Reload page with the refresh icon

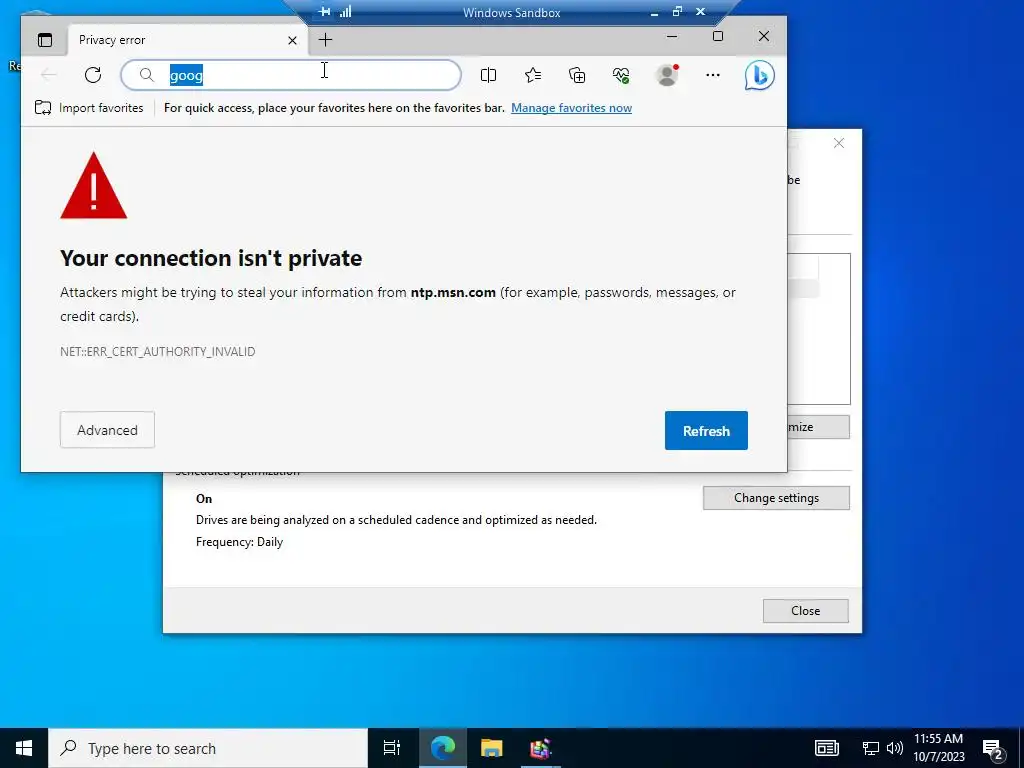click(93, 75)
